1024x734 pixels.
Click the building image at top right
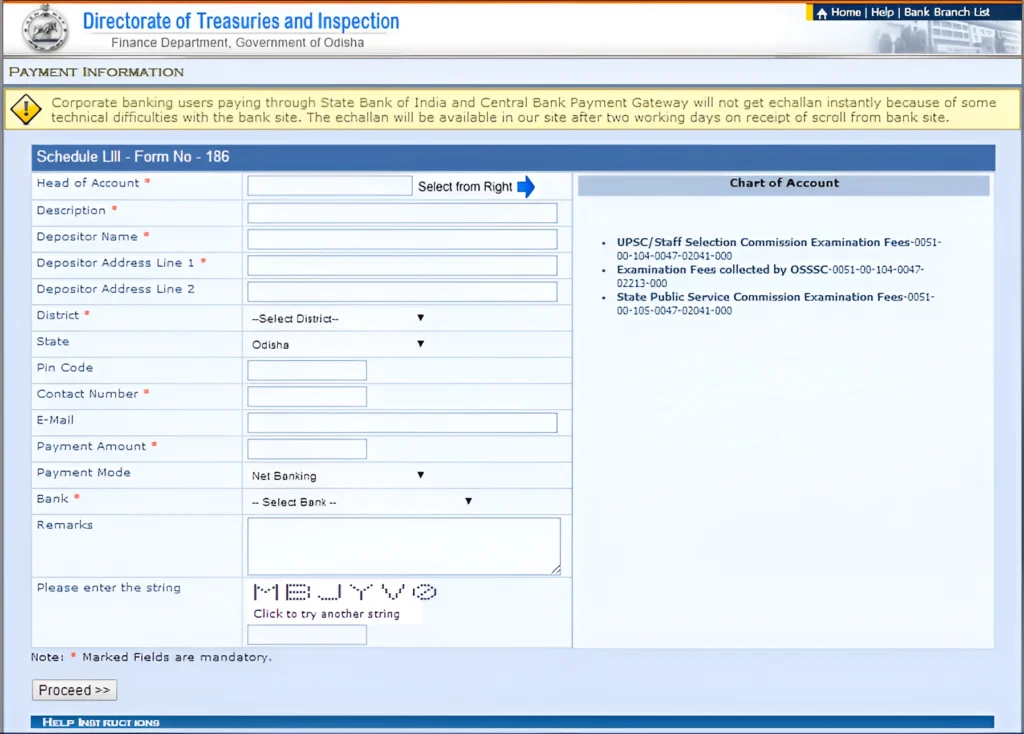click(949, 38)
